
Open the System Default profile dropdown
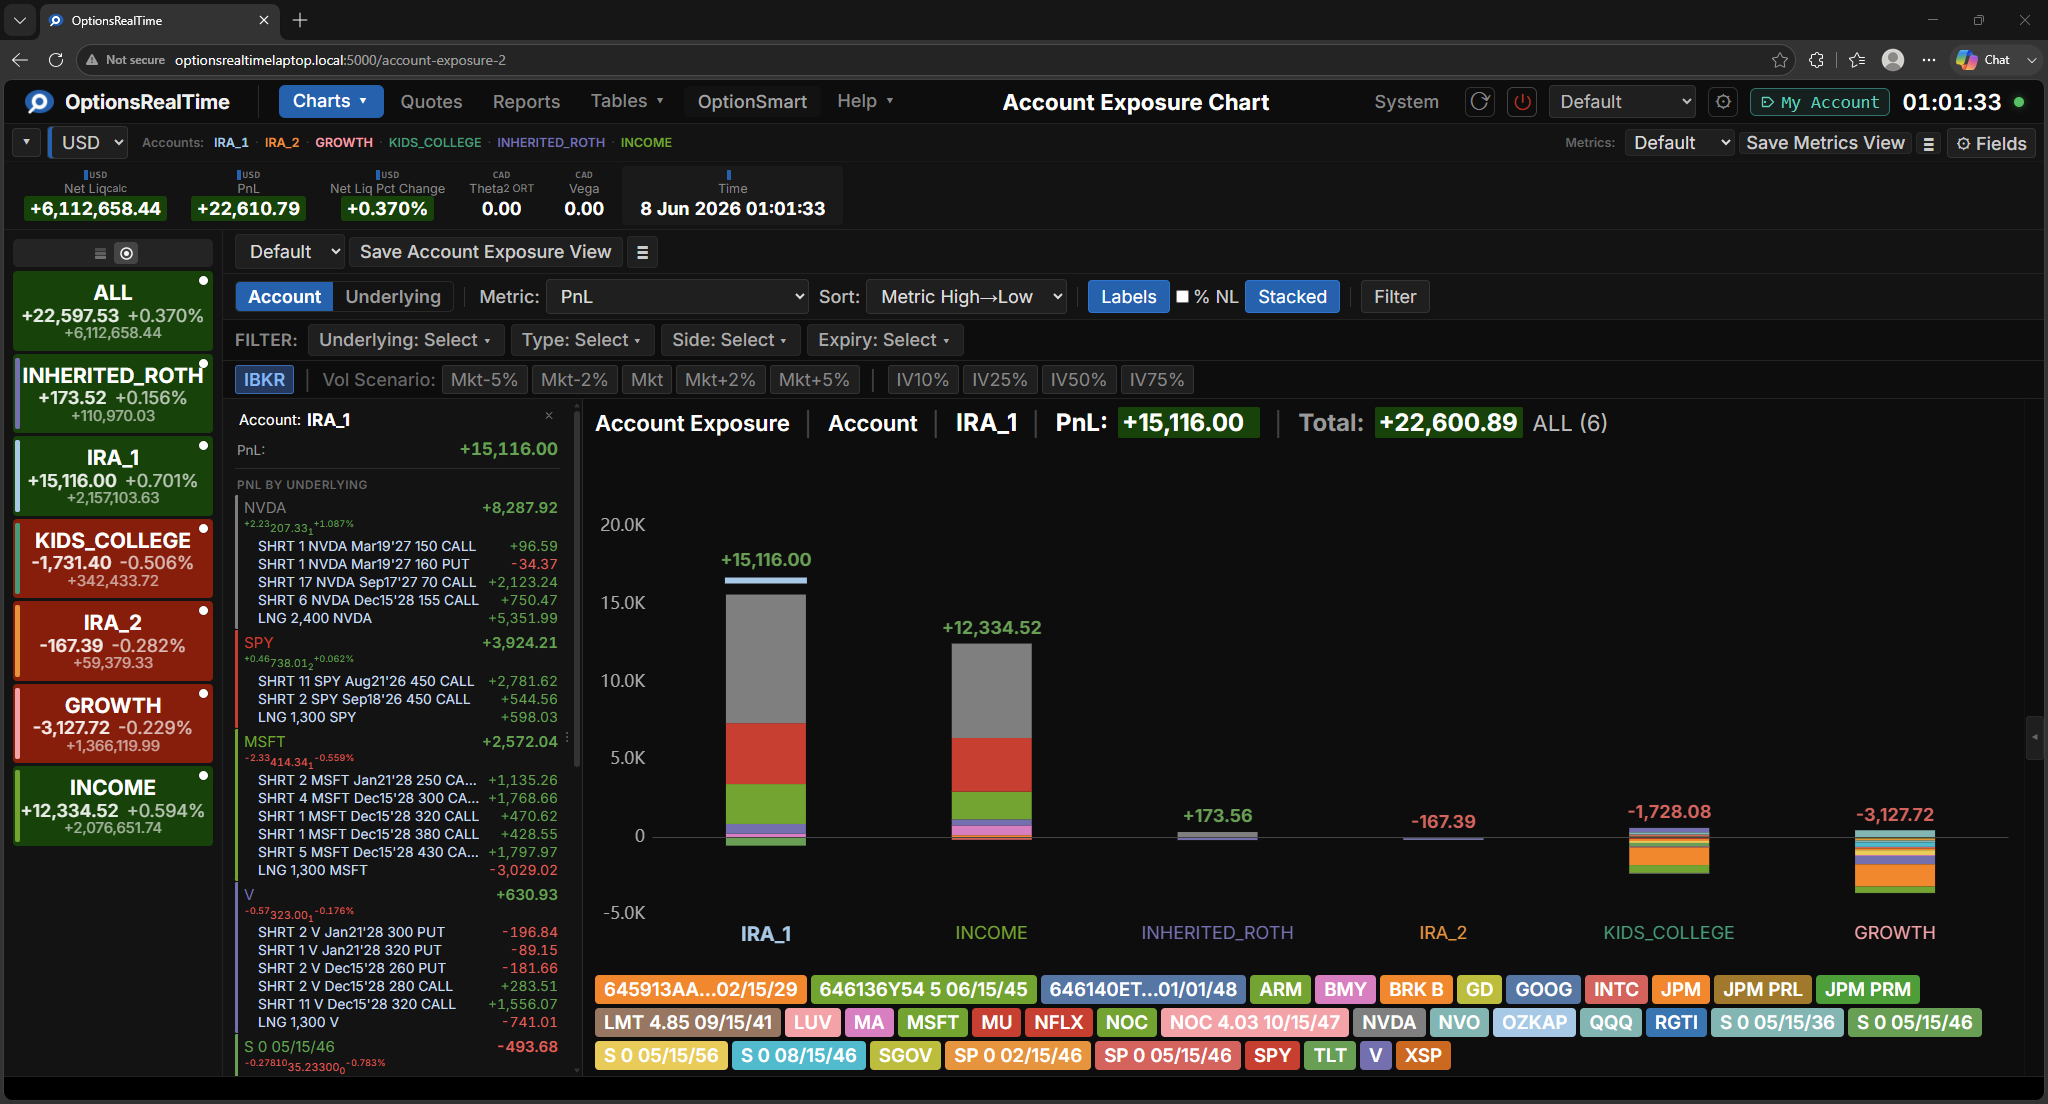click(1622, 102)
